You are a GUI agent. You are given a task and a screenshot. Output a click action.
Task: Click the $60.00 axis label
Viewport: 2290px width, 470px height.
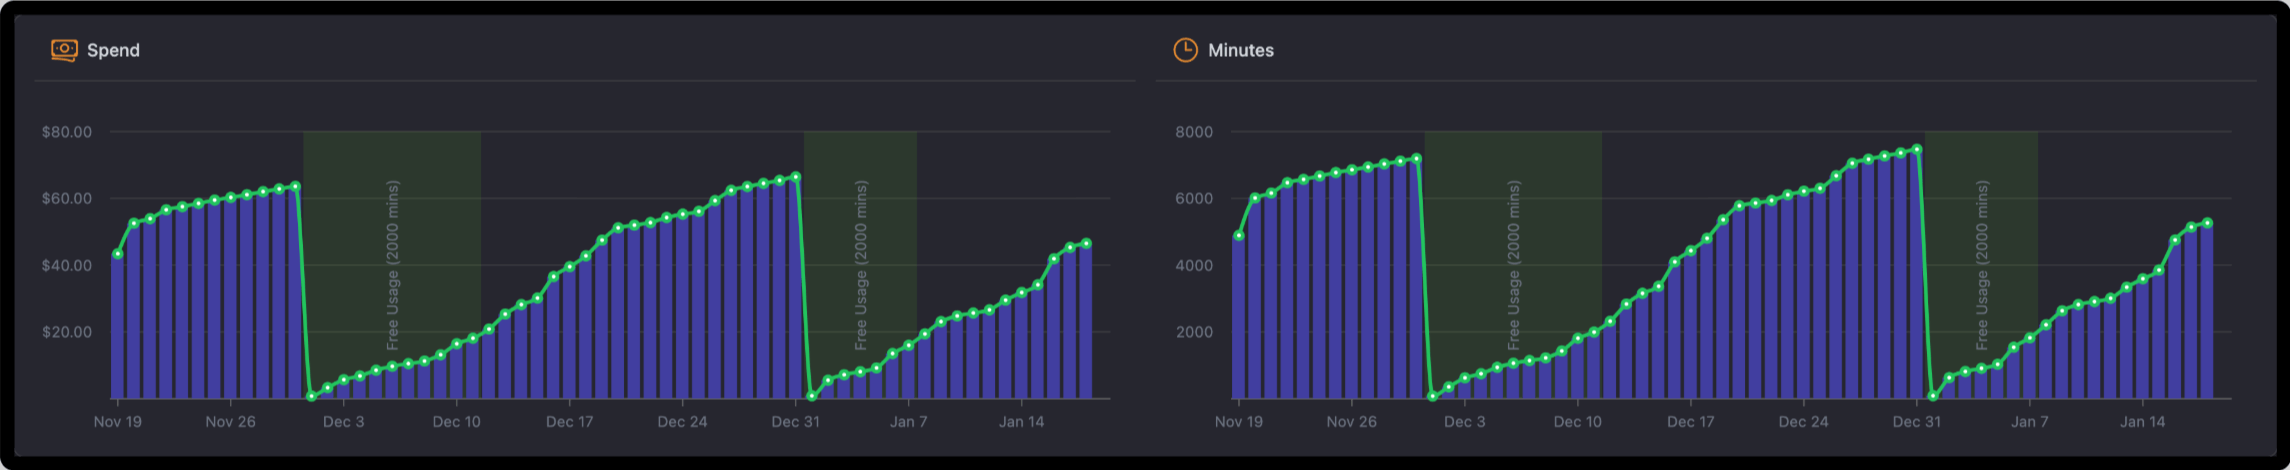click(x=67, y=198)
